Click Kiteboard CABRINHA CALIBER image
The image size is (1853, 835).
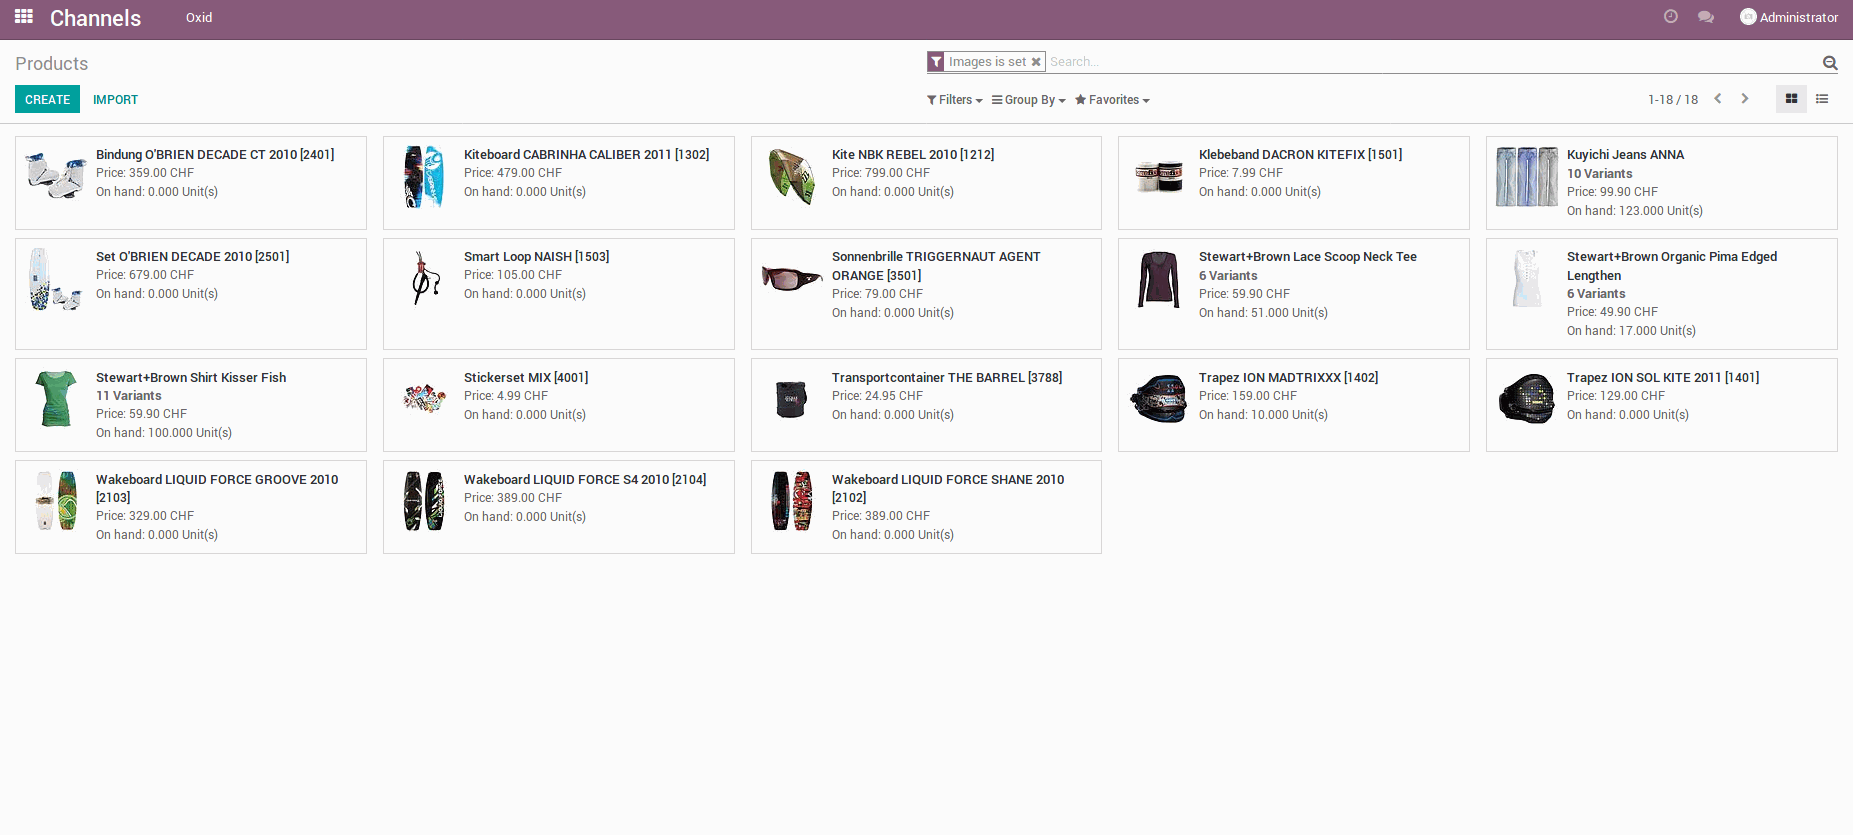(424, 176)
